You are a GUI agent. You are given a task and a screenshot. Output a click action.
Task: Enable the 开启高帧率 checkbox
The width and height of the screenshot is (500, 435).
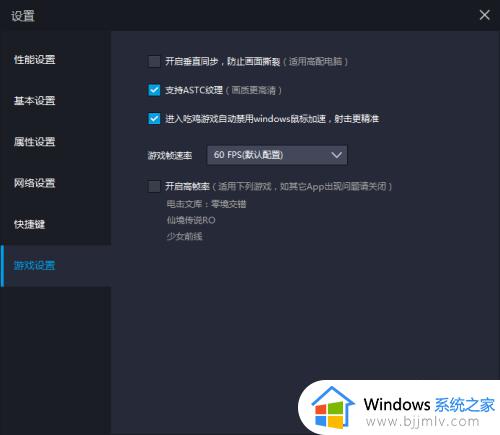154,186
